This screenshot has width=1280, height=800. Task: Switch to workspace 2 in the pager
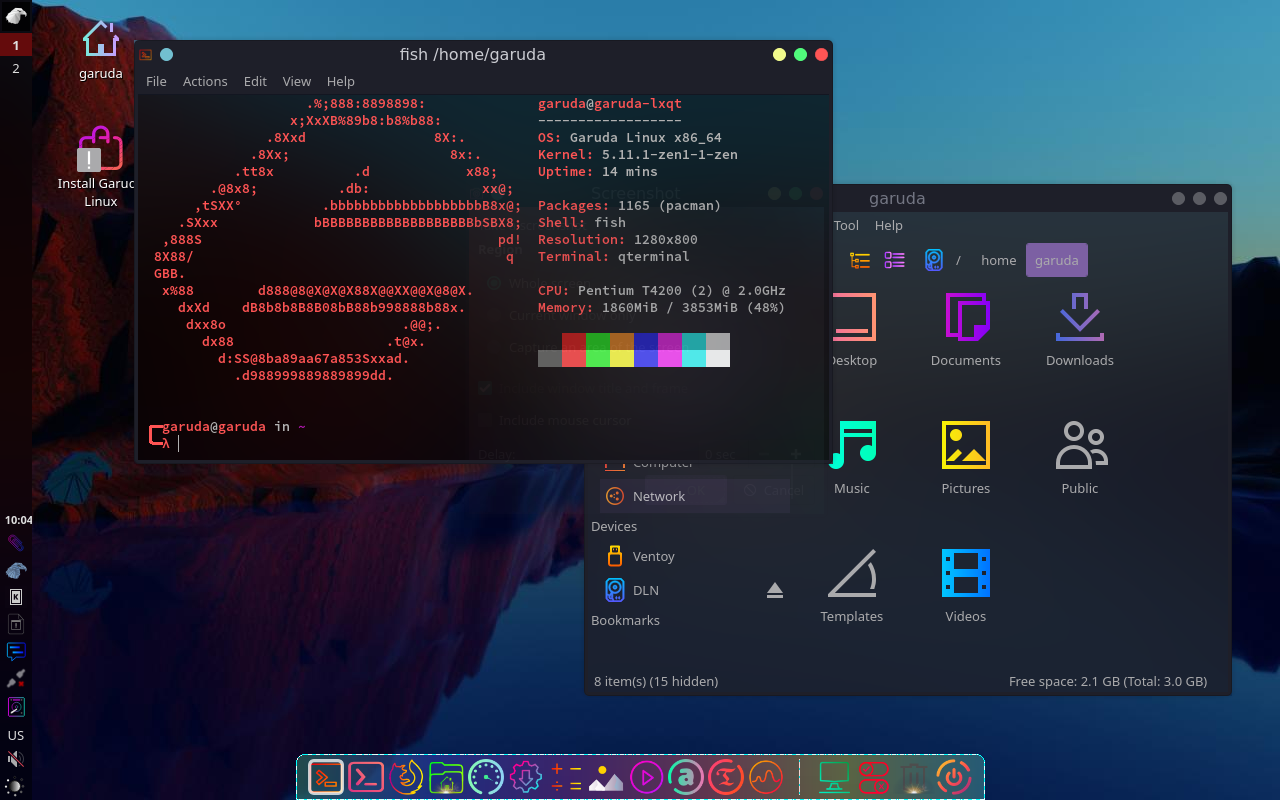[16, 69]
